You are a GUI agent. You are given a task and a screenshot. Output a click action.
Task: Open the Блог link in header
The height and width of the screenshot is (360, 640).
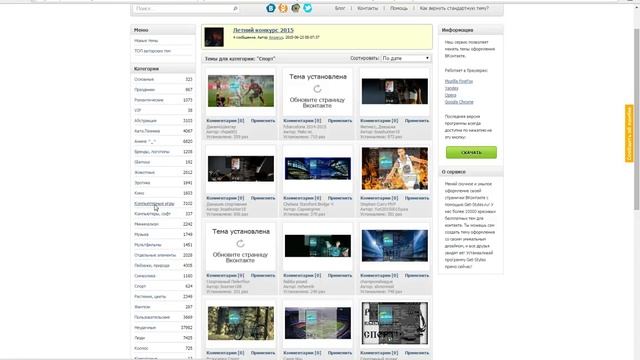coord(340,8)
